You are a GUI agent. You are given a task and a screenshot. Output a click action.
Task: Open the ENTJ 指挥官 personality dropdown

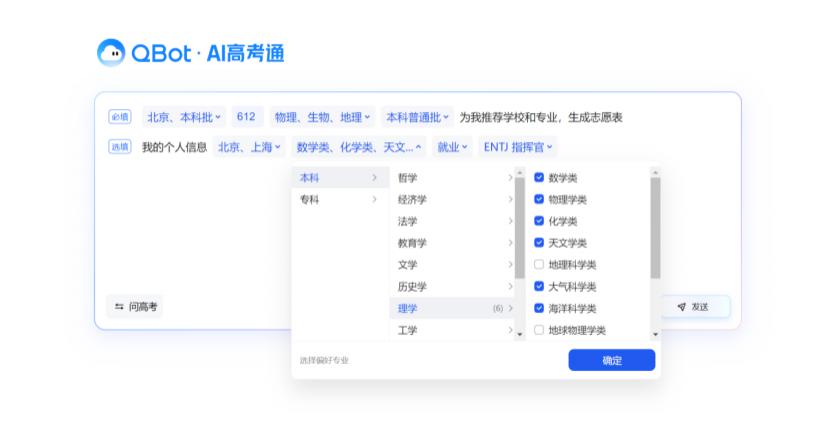[x=518, y=147]
